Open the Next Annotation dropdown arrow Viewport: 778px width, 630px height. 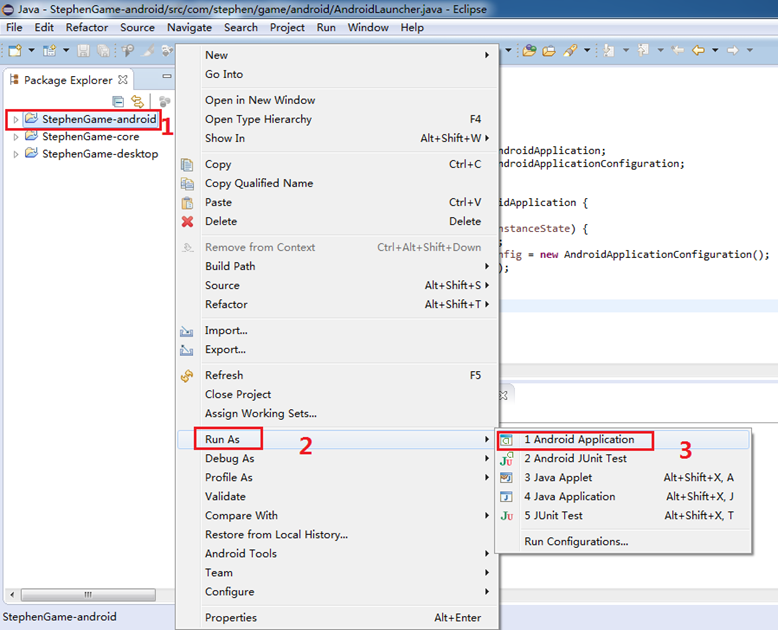[626, 50]
